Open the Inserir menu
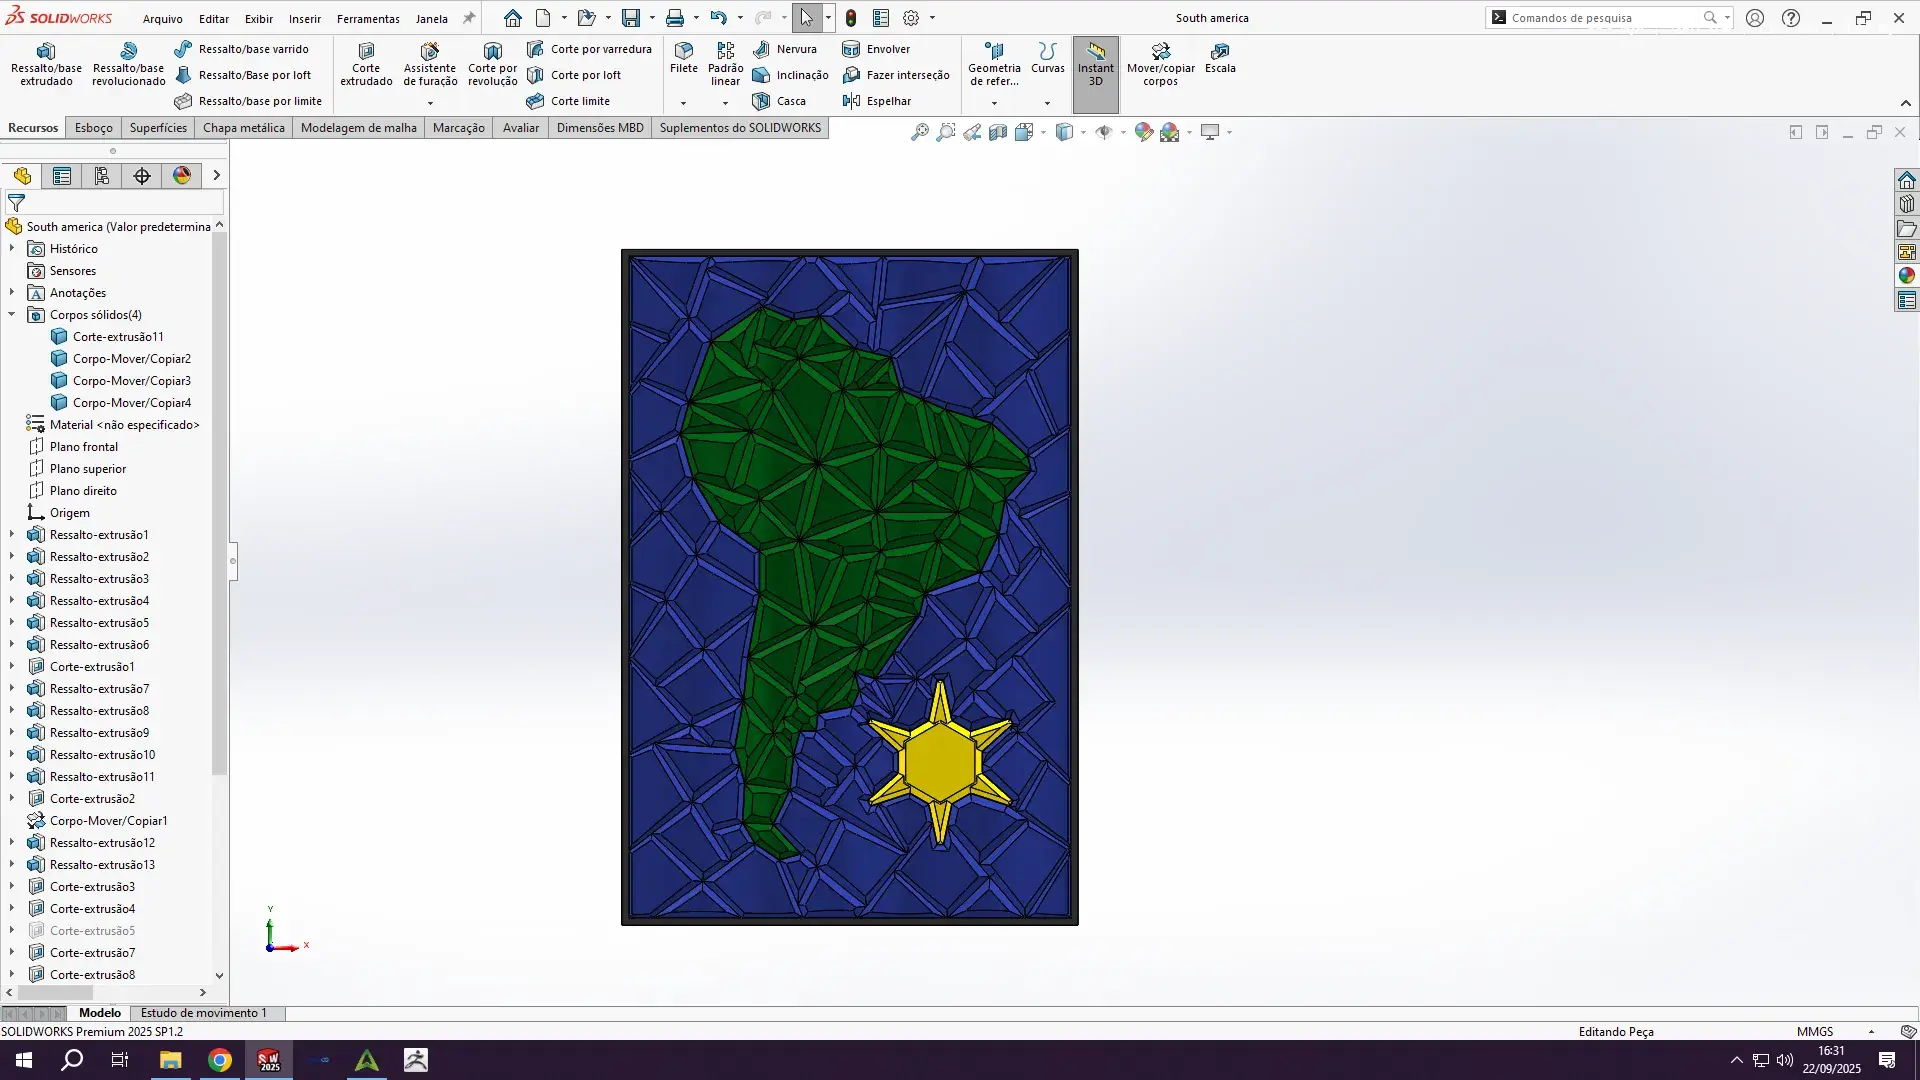The image size is (1920, 1080). tap(305, 19)
